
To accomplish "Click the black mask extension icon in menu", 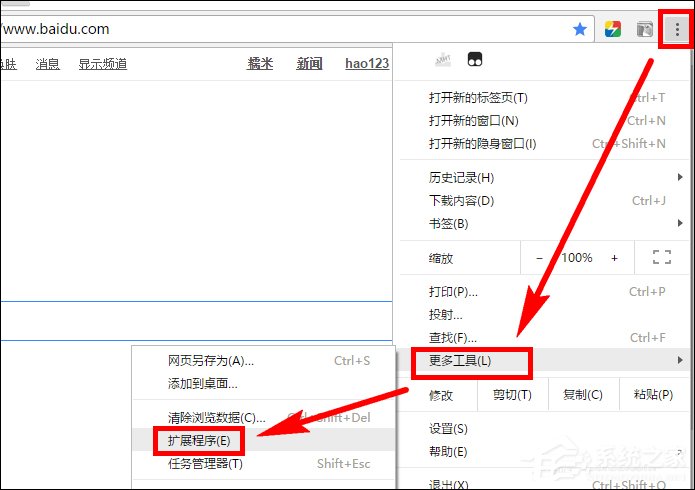I will click(x=475, y=59).
